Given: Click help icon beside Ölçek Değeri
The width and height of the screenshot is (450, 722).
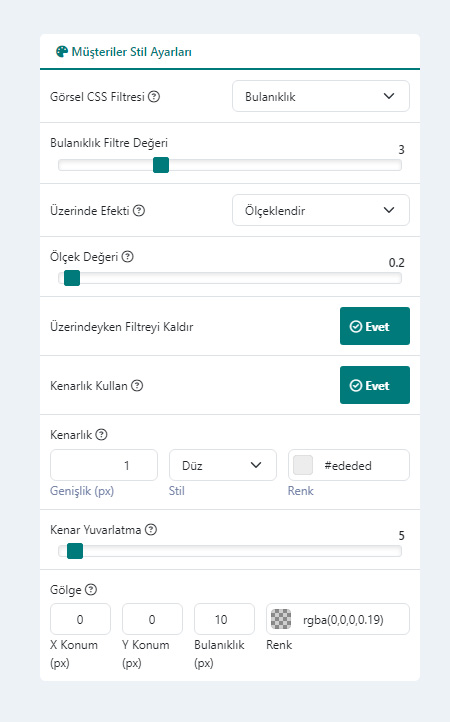Looking at the screenshot, I should click(x=128, y=256).
